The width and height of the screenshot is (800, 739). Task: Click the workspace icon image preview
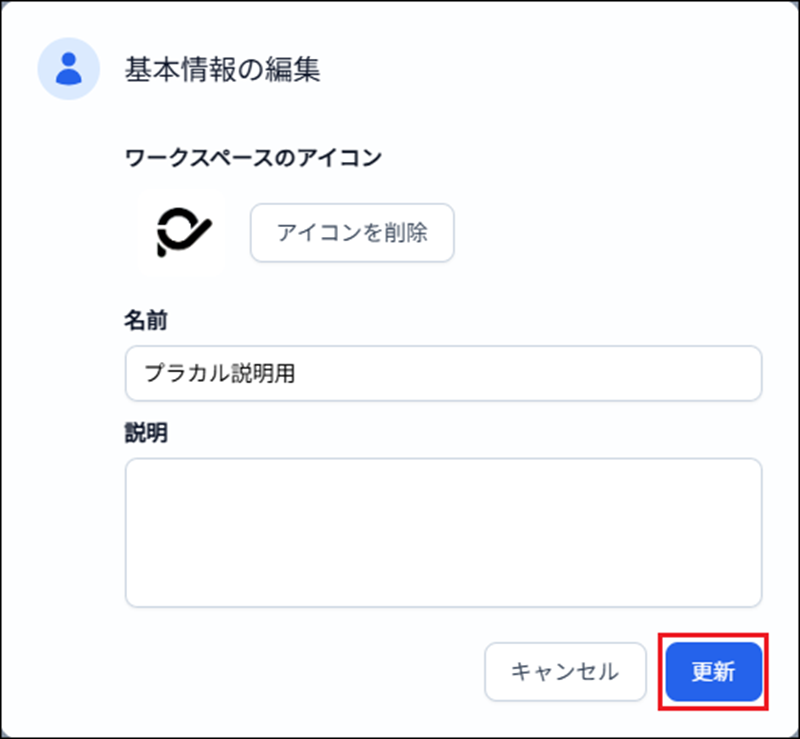tap(184, 233)
